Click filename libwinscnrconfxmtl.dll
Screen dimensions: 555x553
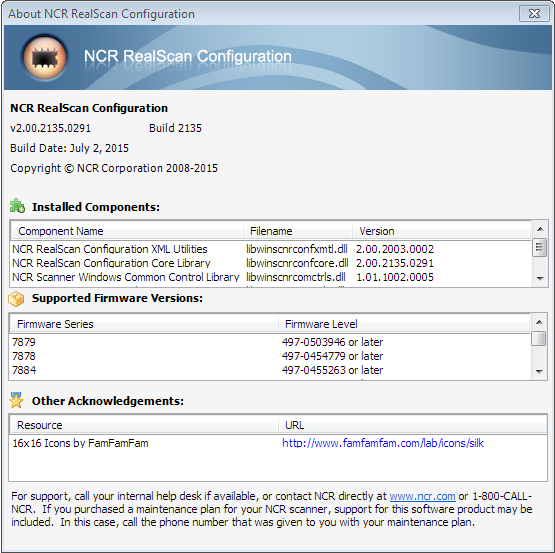297,249
